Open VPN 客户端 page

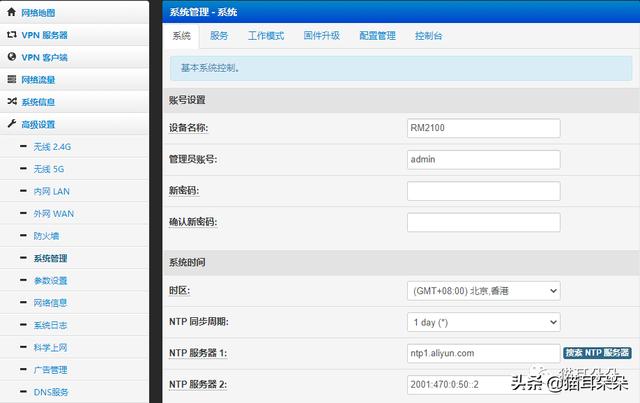tap(44, 58)
